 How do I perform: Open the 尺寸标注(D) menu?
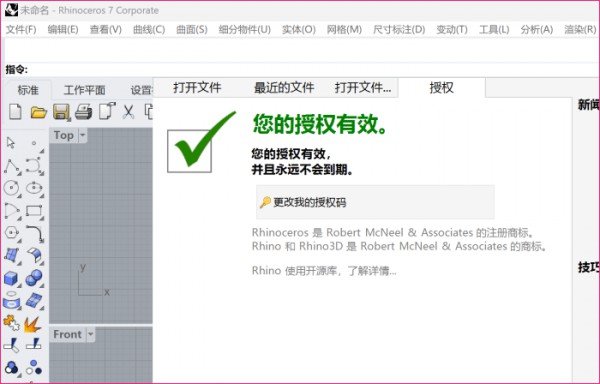point(399,29)
